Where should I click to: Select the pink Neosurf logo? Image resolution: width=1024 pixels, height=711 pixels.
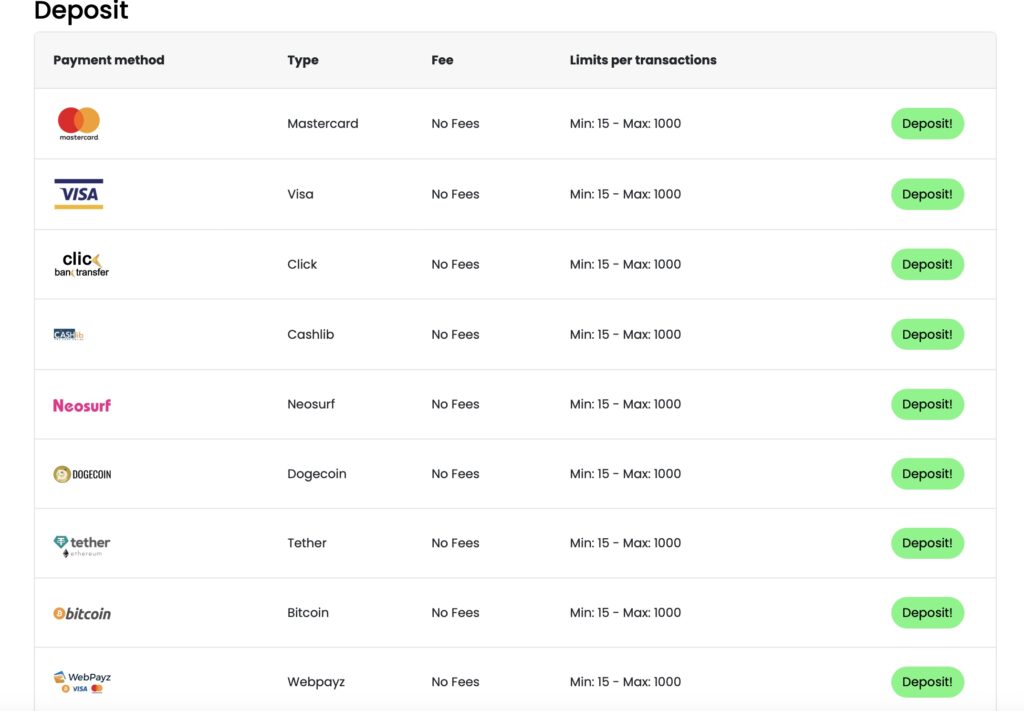pos(82,405)
